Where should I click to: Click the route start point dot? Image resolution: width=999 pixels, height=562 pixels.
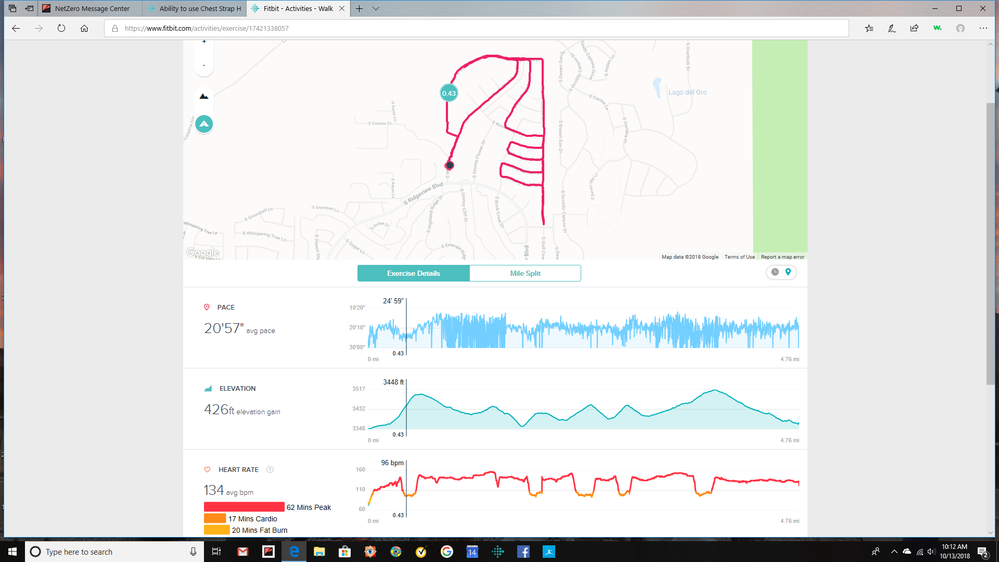tap(449, 165)
